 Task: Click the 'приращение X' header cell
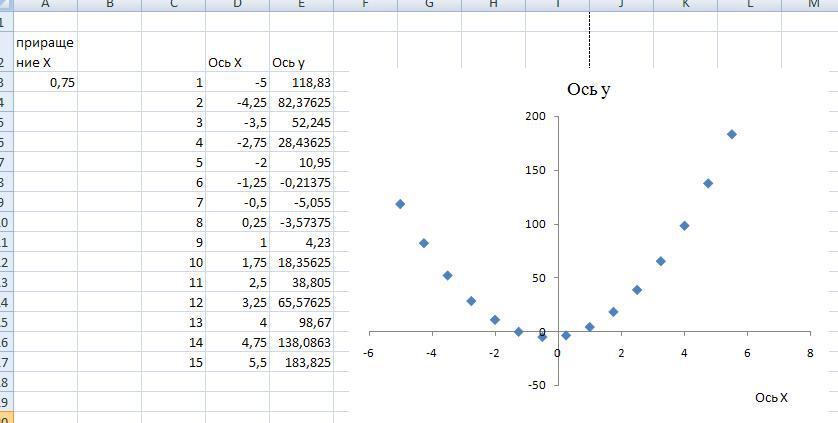45,52
